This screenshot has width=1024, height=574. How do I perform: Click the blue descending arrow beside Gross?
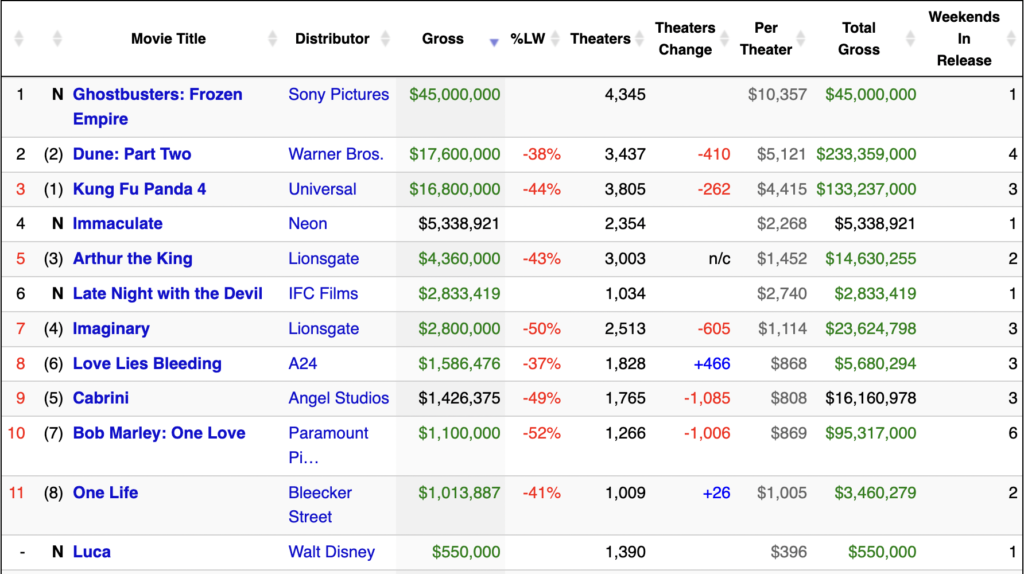(x=494, y=42)
